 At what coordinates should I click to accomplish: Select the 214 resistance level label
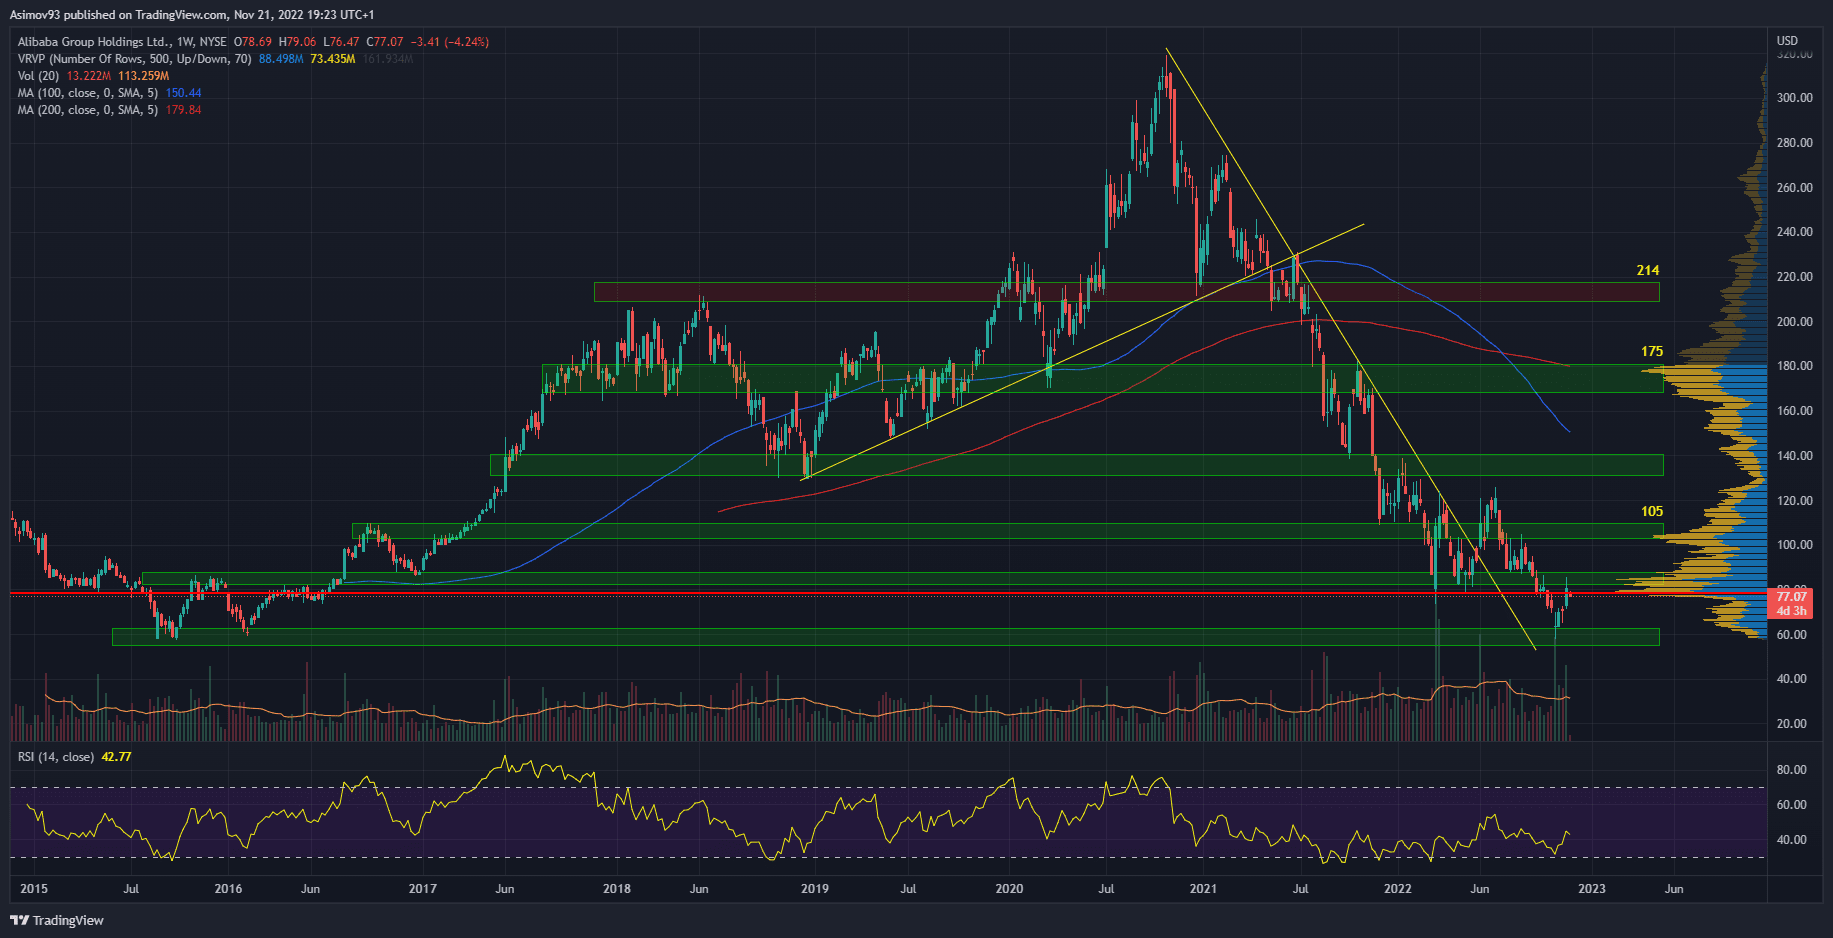click(x=1647, y=271)
